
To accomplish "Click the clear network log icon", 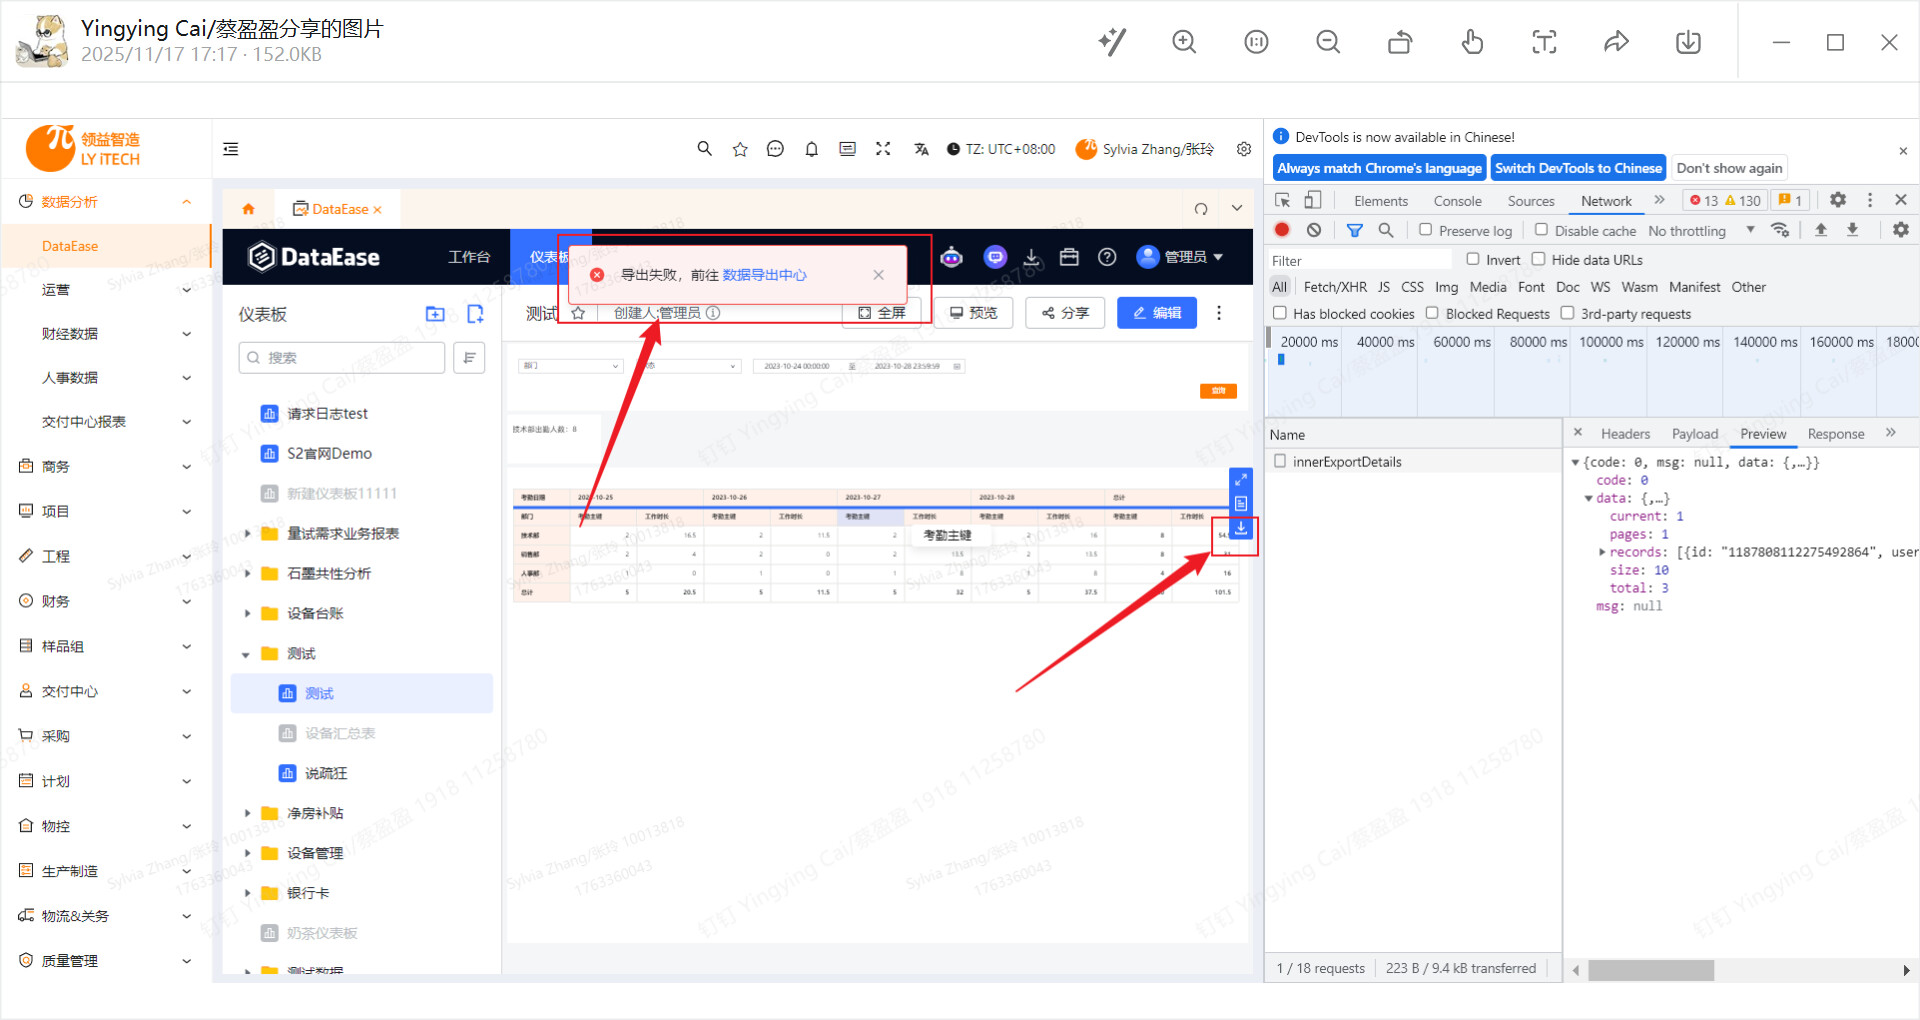I will coord(1314,230).
